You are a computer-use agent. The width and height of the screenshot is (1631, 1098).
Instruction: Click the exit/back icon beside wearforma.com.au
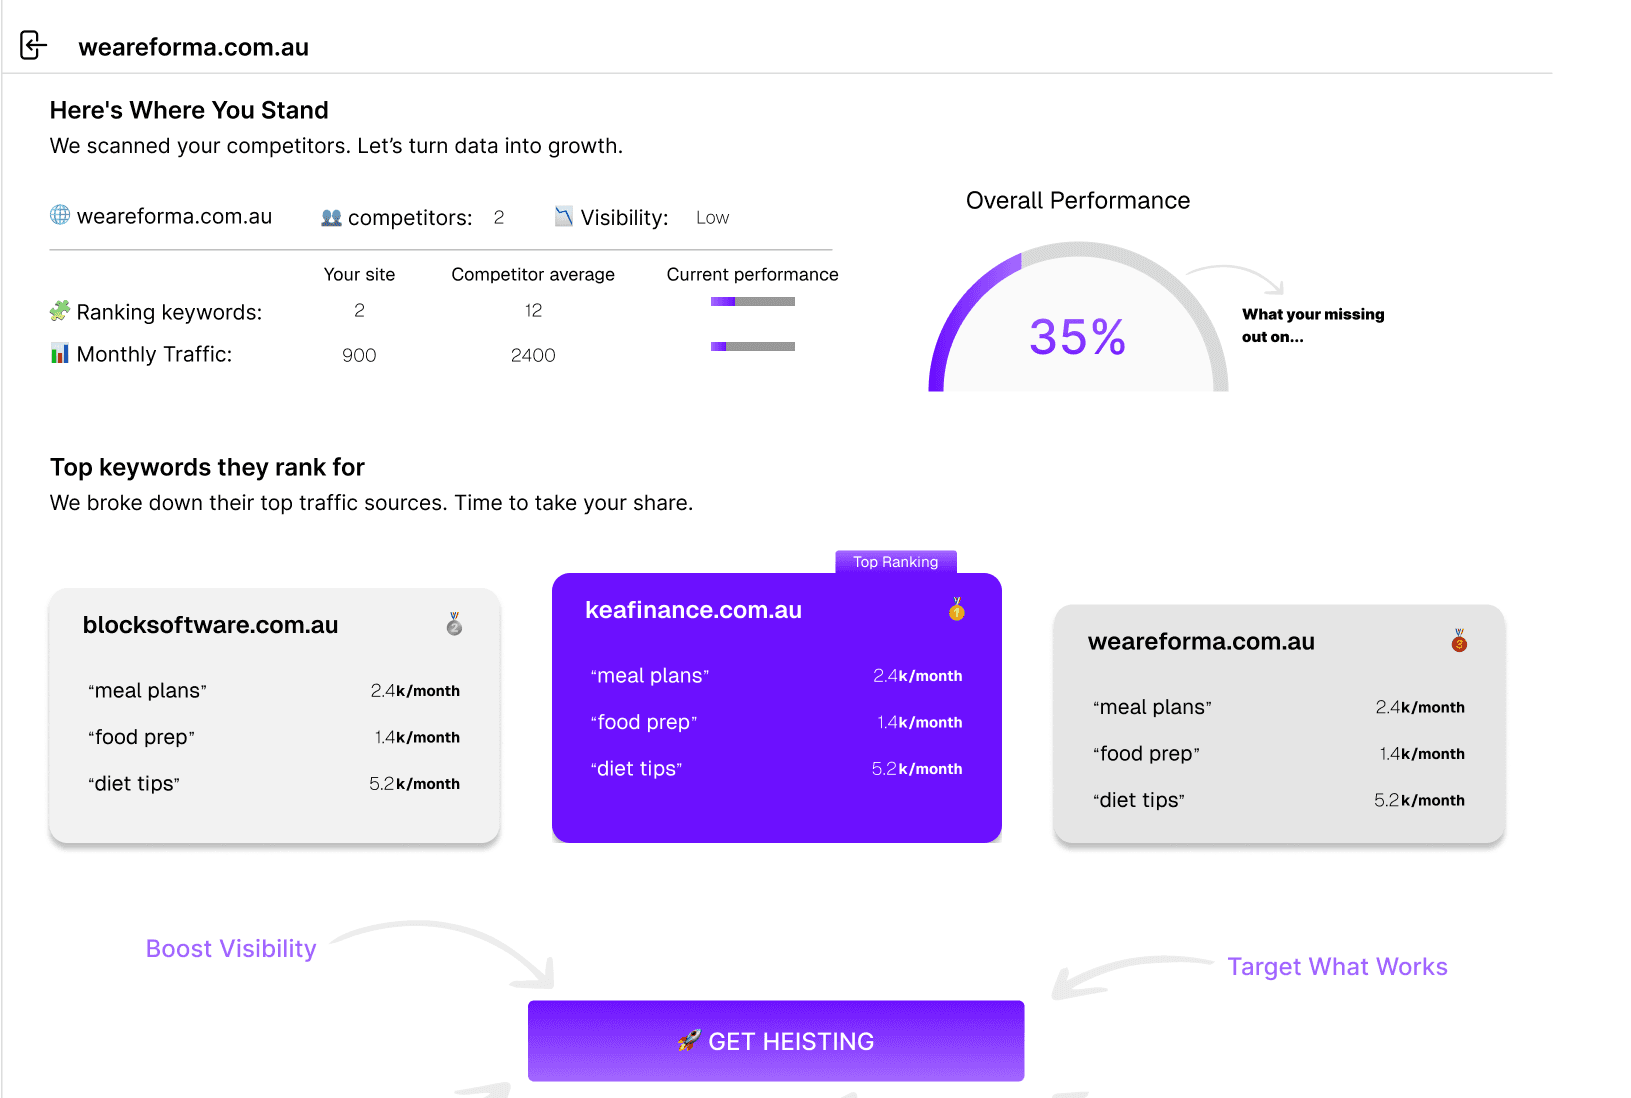(x=33, y=45)
